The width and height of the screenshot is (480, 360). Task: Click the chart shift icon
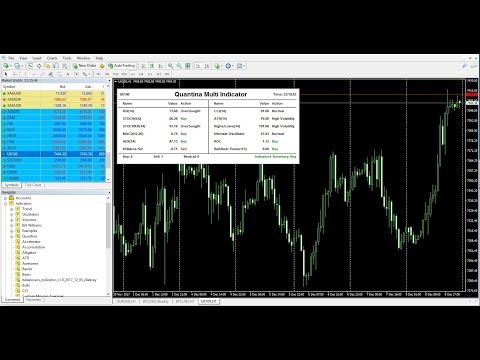(x=207, y=66)
